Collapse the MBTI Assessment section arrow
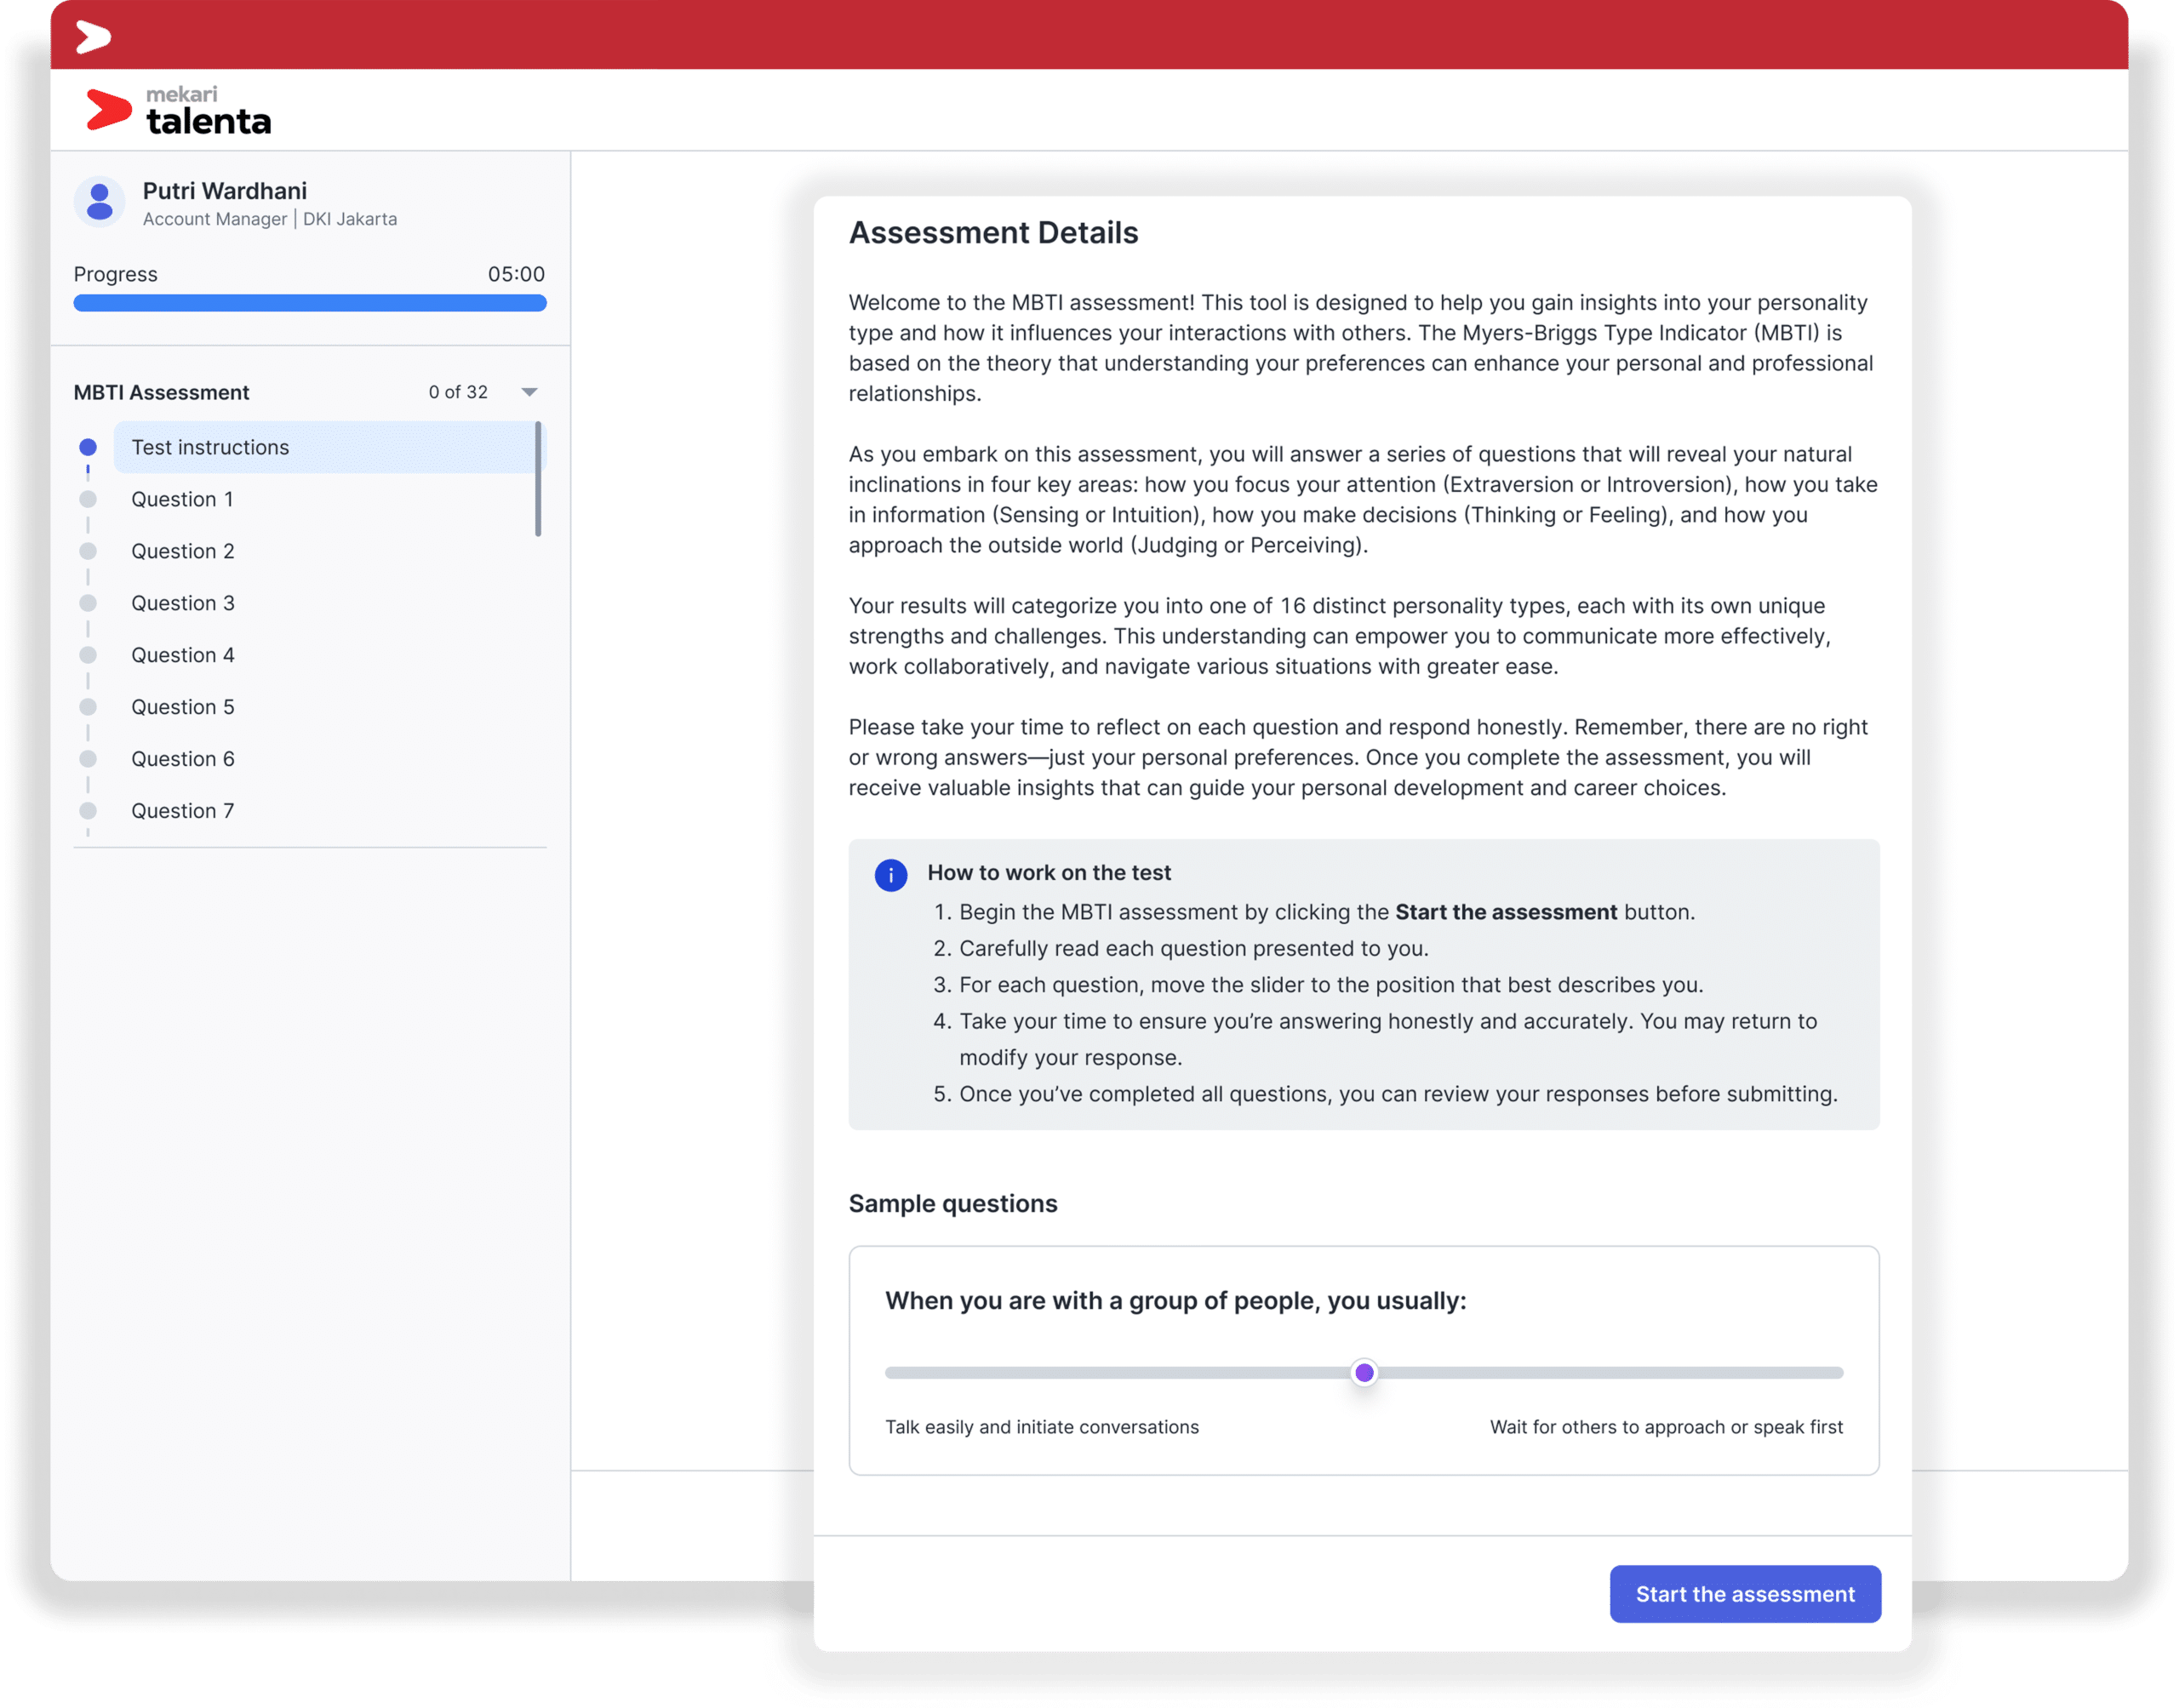Image resolution: width=2179 pixels, height=1708 pixels. [x=529, y=392]
